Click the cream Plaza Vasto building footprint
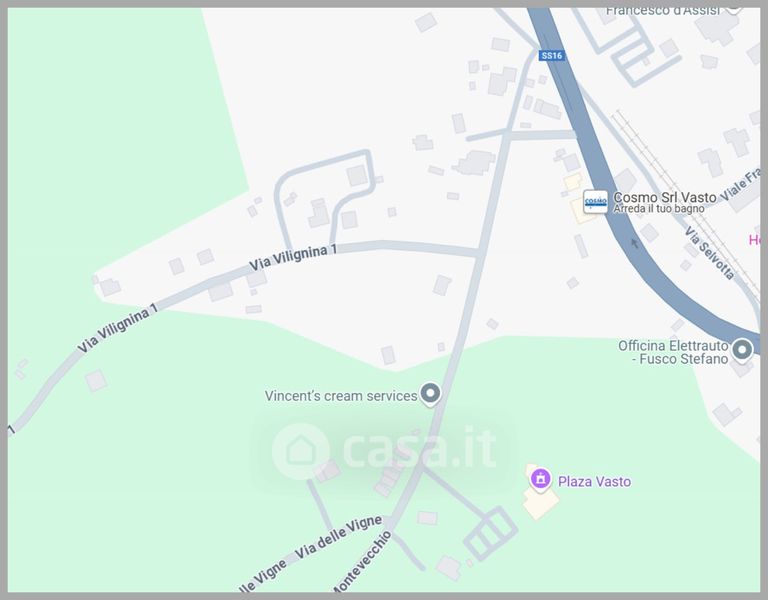The image size is (768, 600). pos(540,503)
